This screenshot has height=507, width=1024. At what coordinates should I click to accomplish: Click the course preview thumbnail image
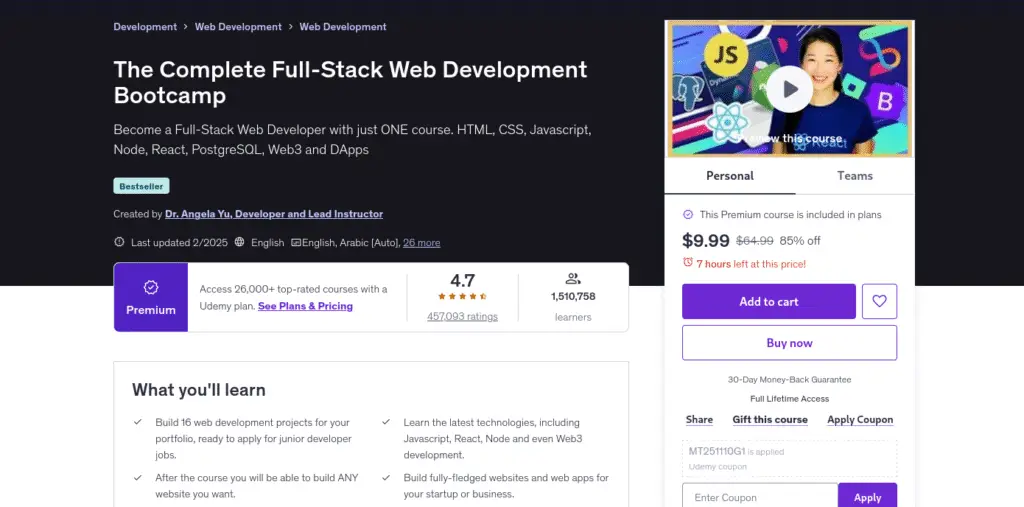(x=790, y=89)
